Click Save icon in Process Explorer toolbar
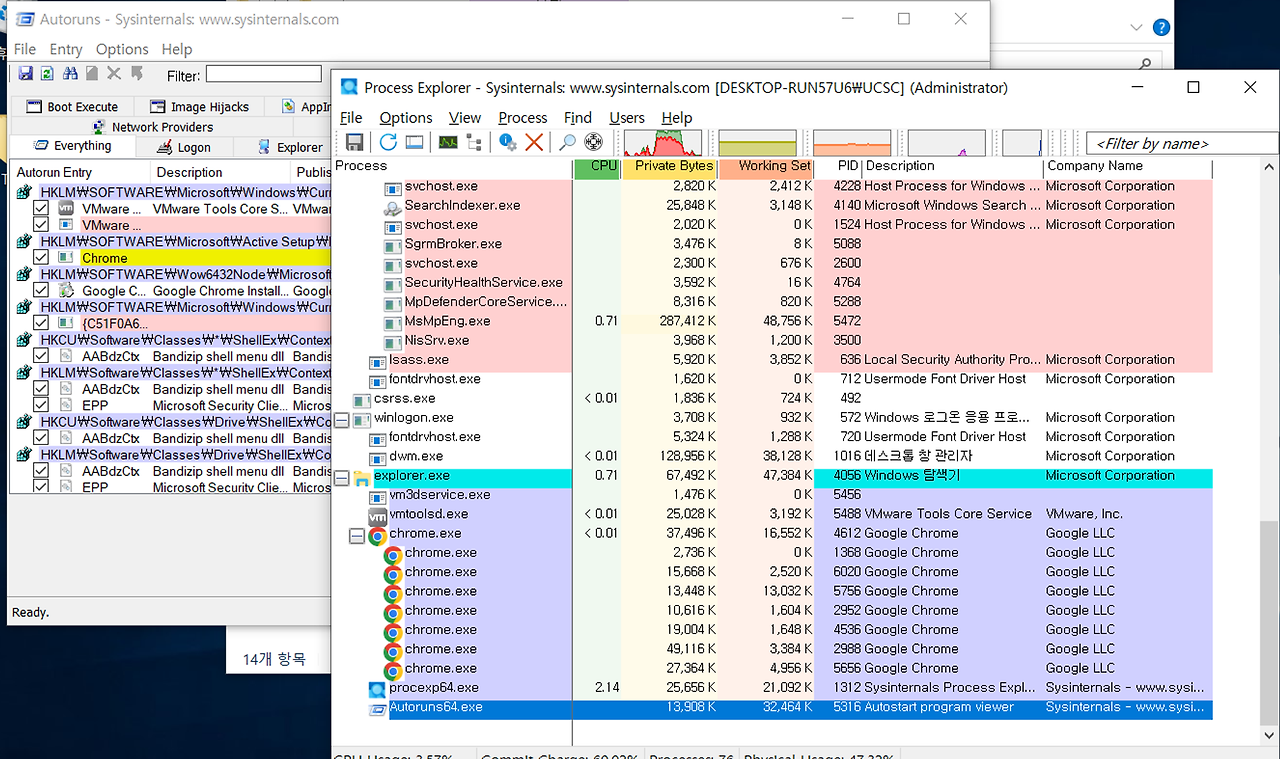Viewport: 1280px width, 759px height. [354, 143]
